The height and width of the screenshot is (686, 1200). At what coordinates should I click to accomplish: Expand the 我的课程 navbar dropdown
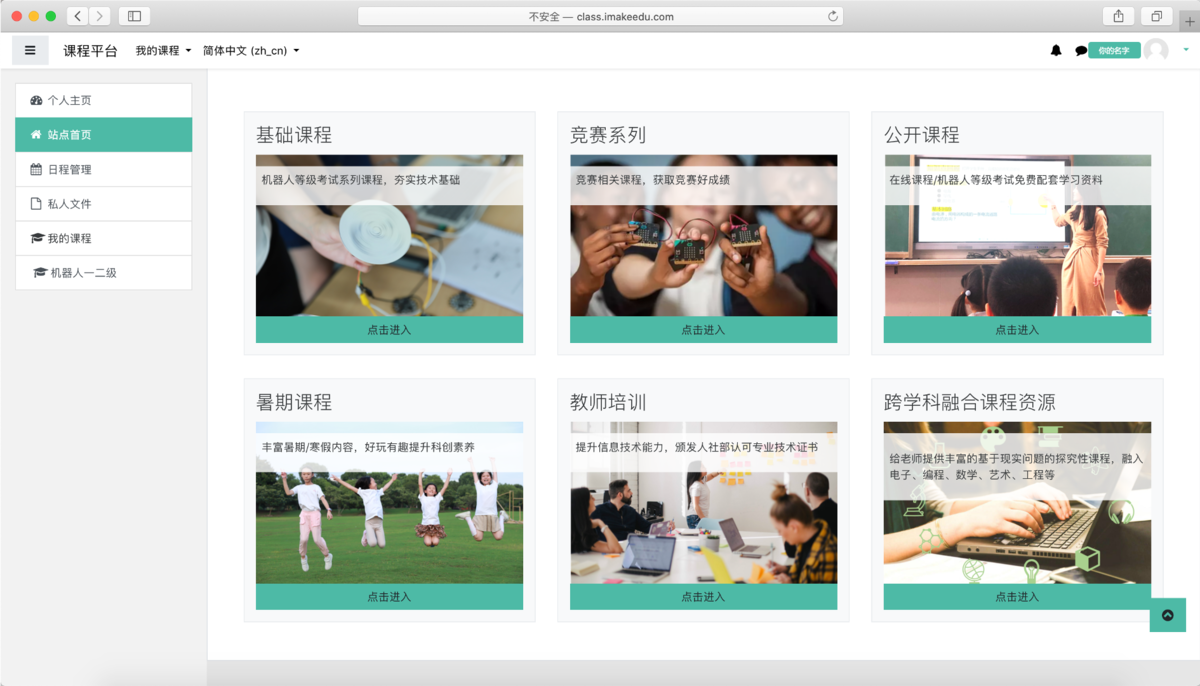[x=163, y=51]
